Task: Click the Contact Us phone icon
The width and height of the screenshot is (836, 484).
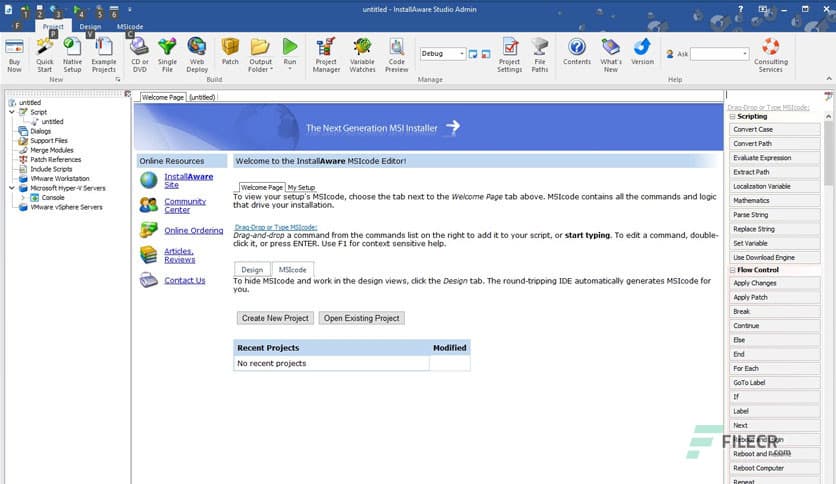Action: 149,280
